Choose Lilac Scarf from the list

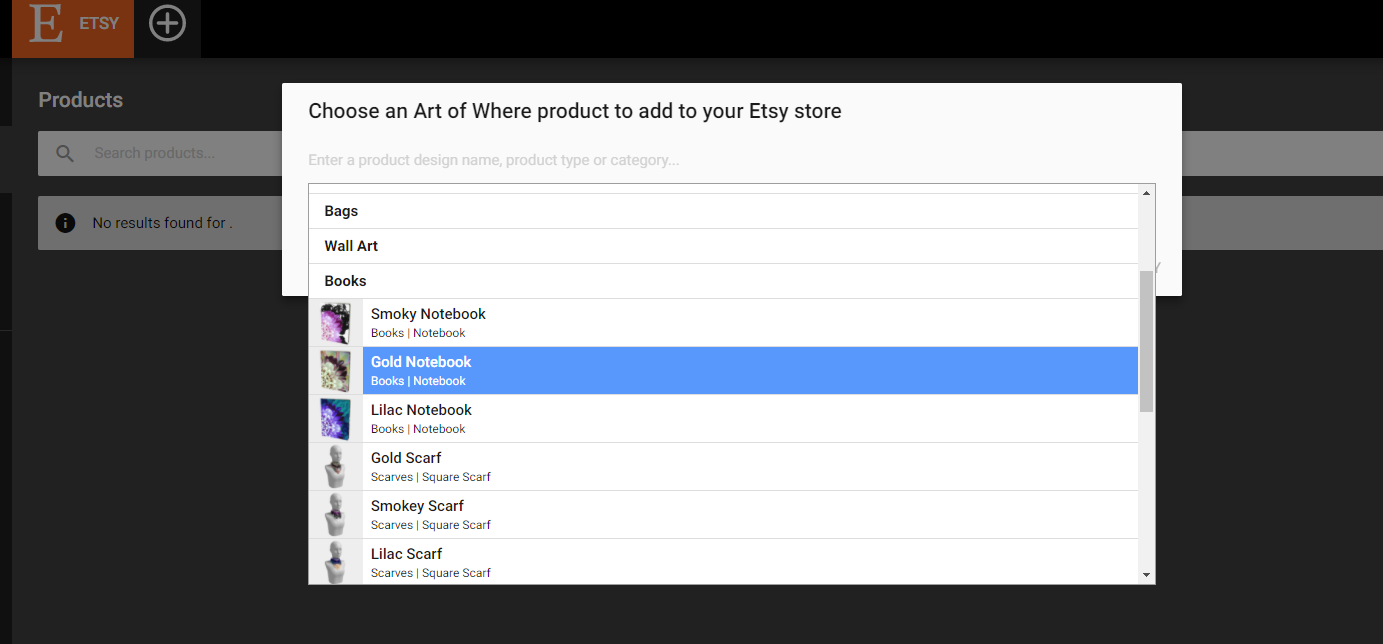pyautogui.click(x=723, y=562)
